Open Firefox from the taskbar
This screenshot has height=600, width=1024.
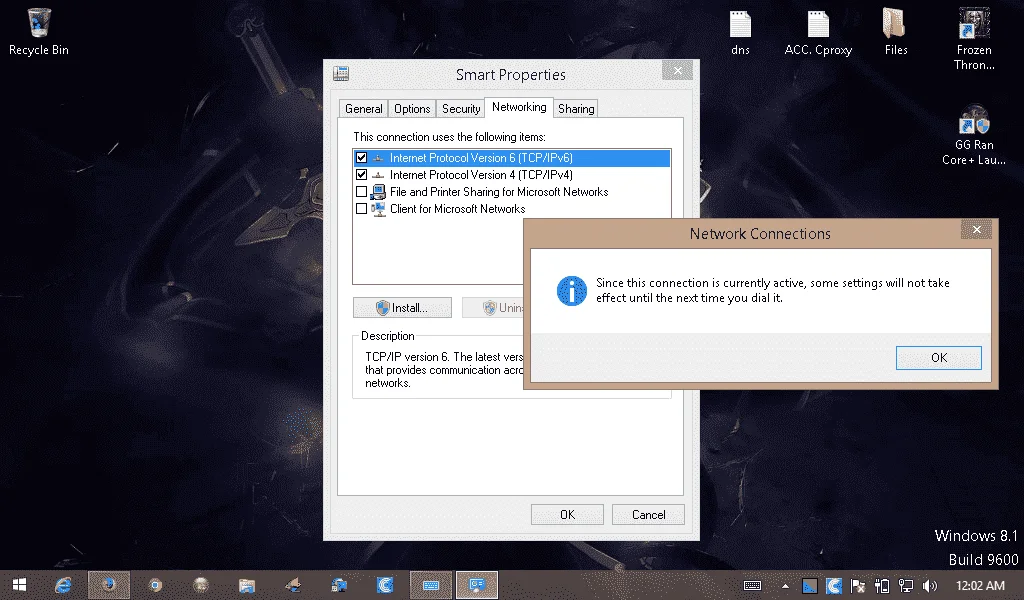(109, 585)
